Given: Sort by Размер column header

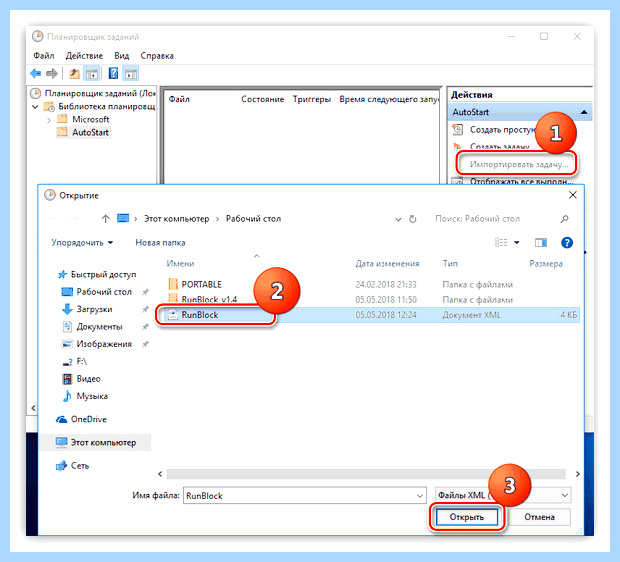Looking at the screenshot, I should click(546, 264).
